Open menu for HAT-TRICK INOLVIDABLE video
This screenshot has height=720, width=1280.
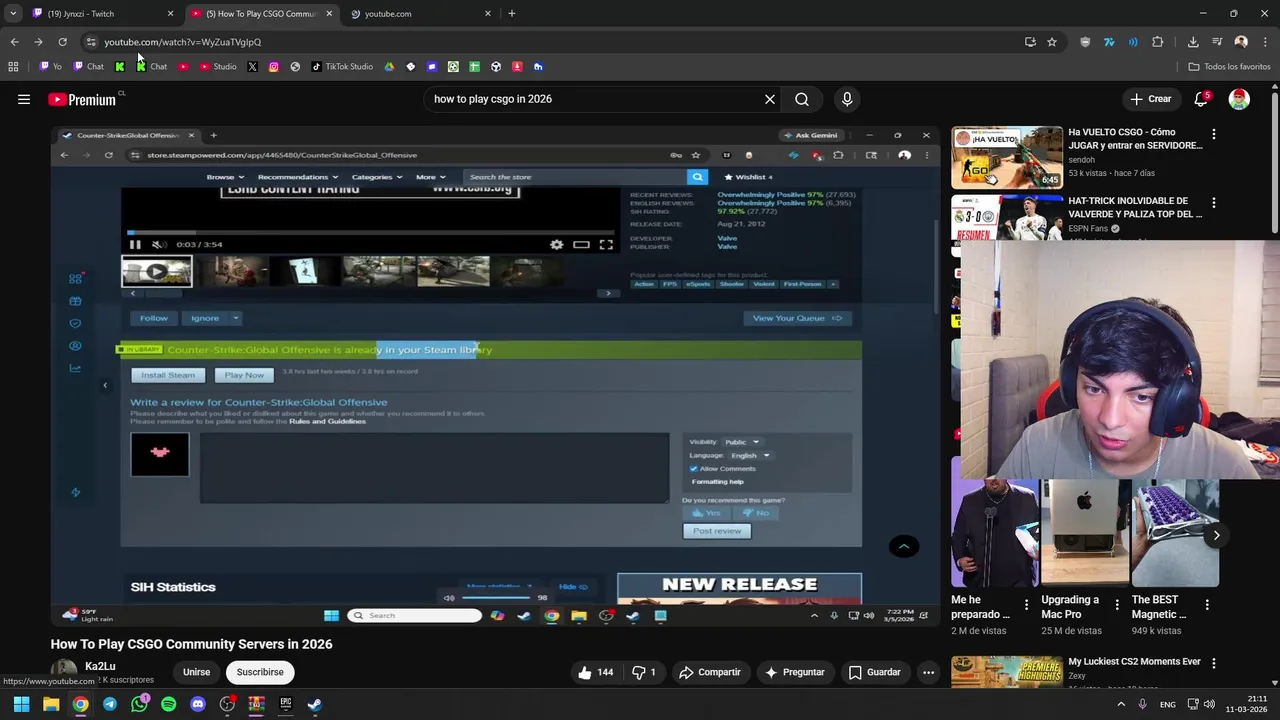[x=1214, y=202]
